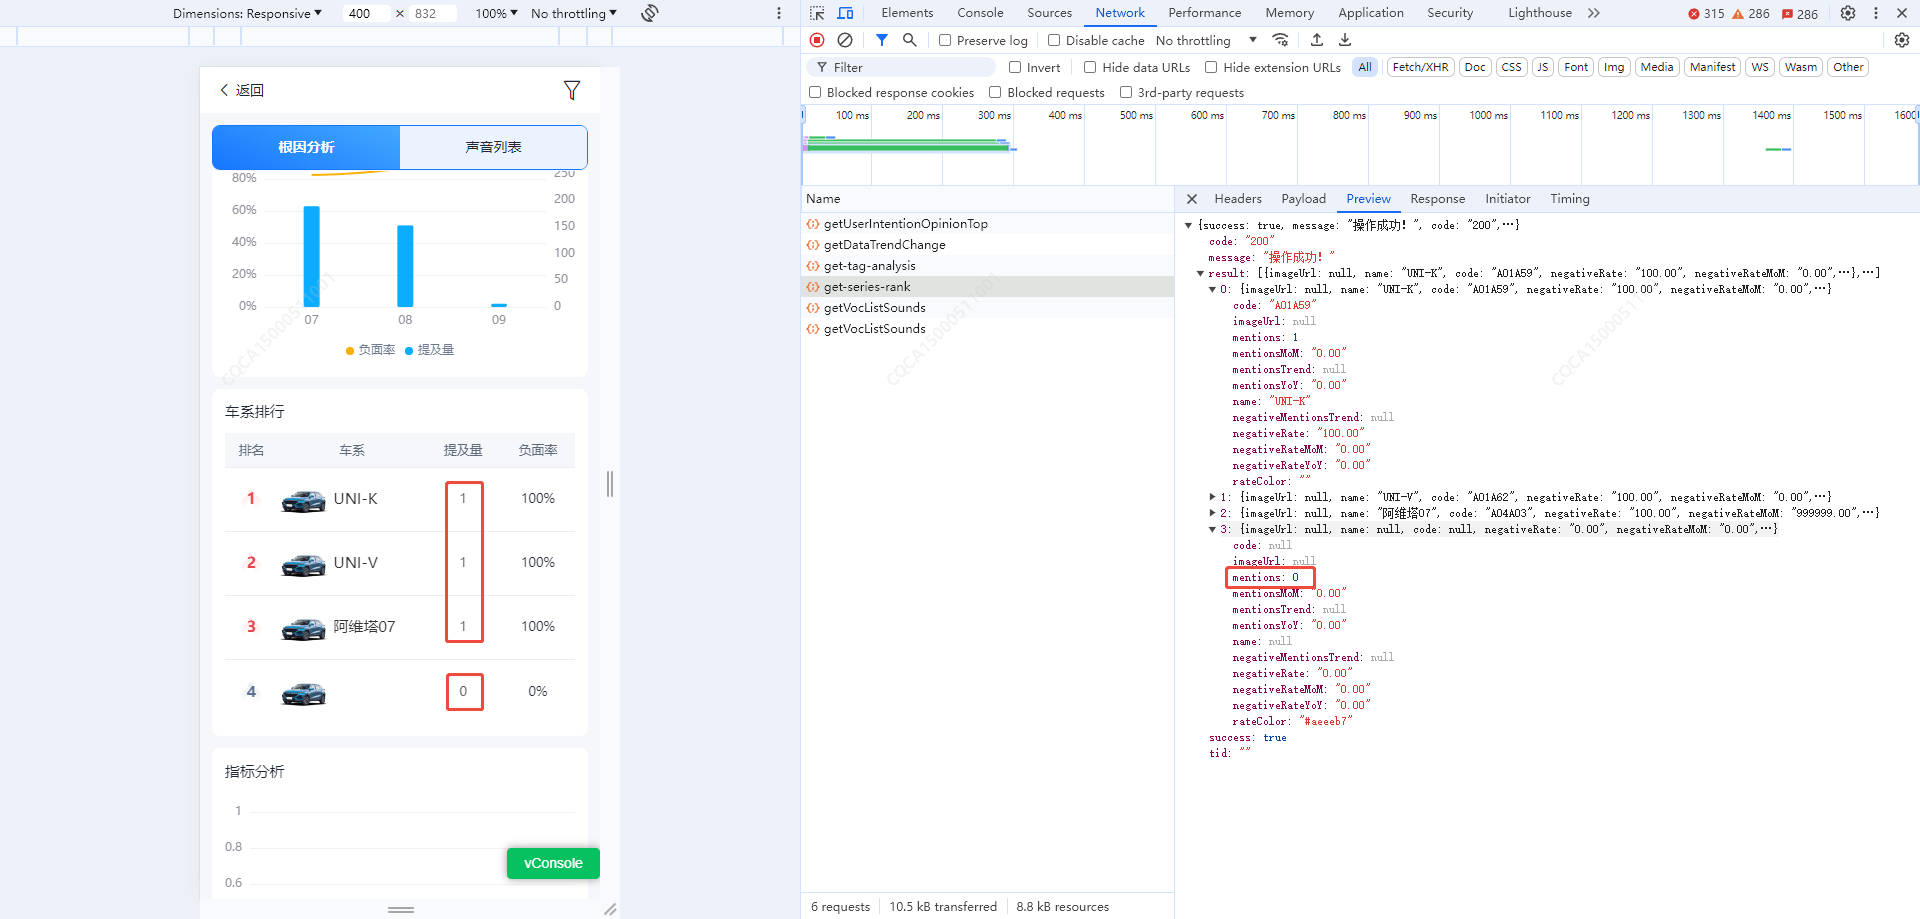Open the filter funnel icon in mobile page
Image resolution: width=1920 pixels, height=919 pixels.
pyautogui.click(x=572, y=90)
